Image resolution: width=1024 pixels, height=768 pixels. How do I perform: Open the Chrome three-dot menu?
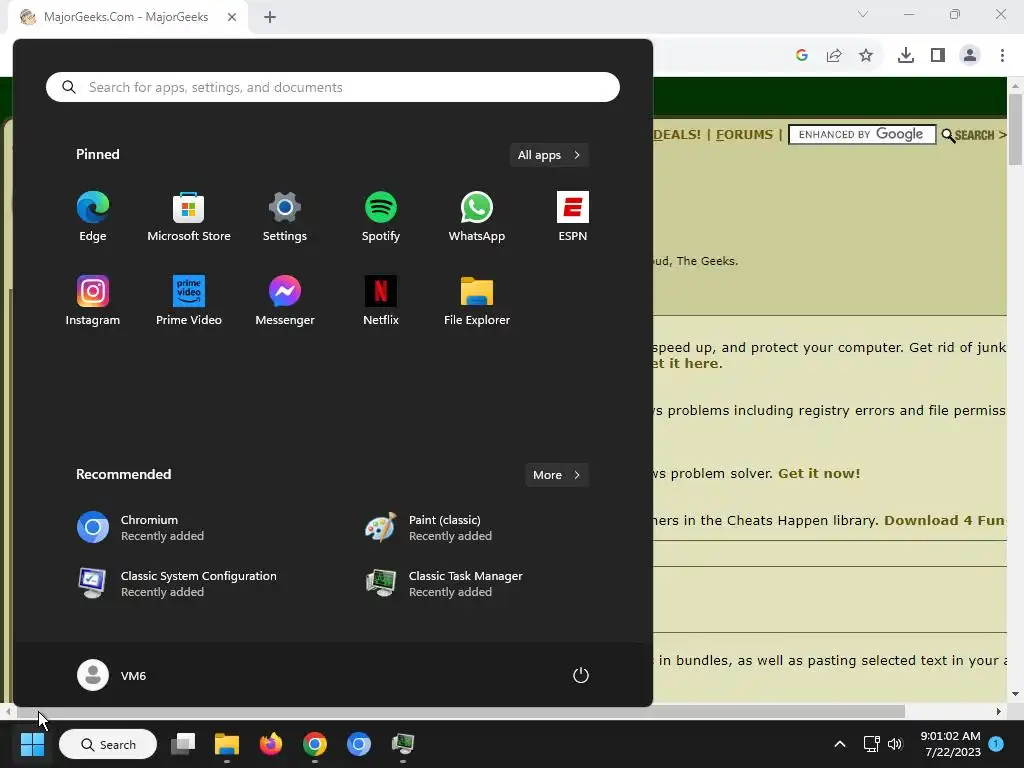(x=1002, y=56)
